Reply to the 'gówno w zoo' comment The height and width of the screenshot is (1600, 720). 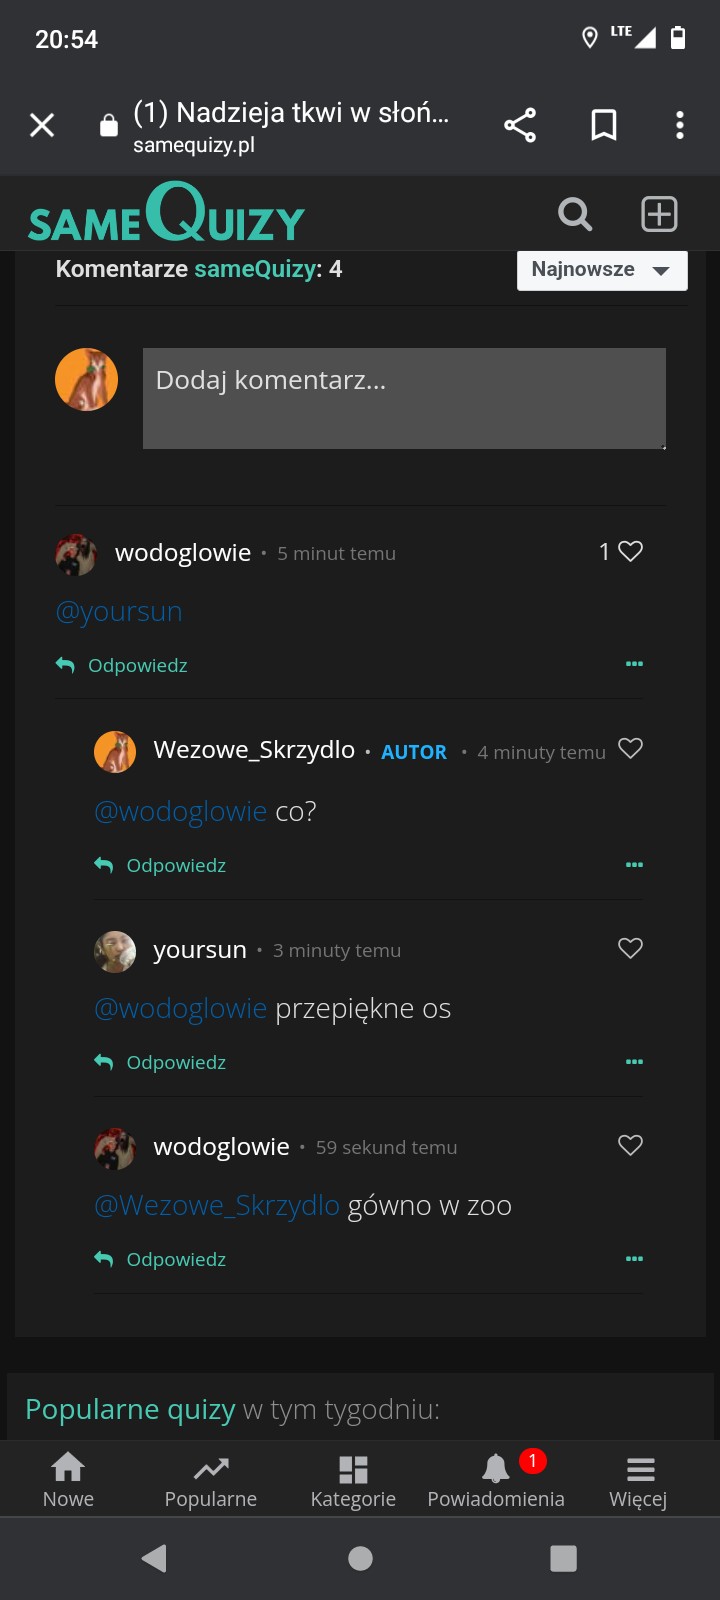click(161, 1259)
